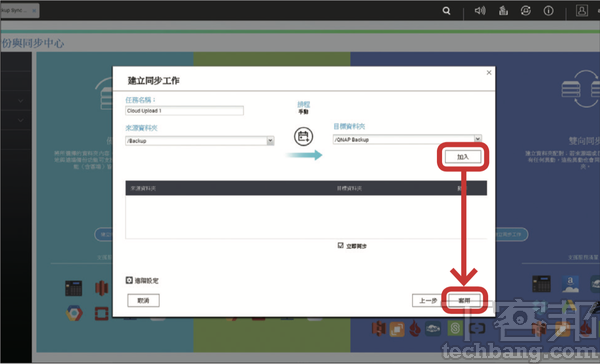Click the Amazon 'a' icon on right panel
600x364 pixels.
(x=570, y=284)
